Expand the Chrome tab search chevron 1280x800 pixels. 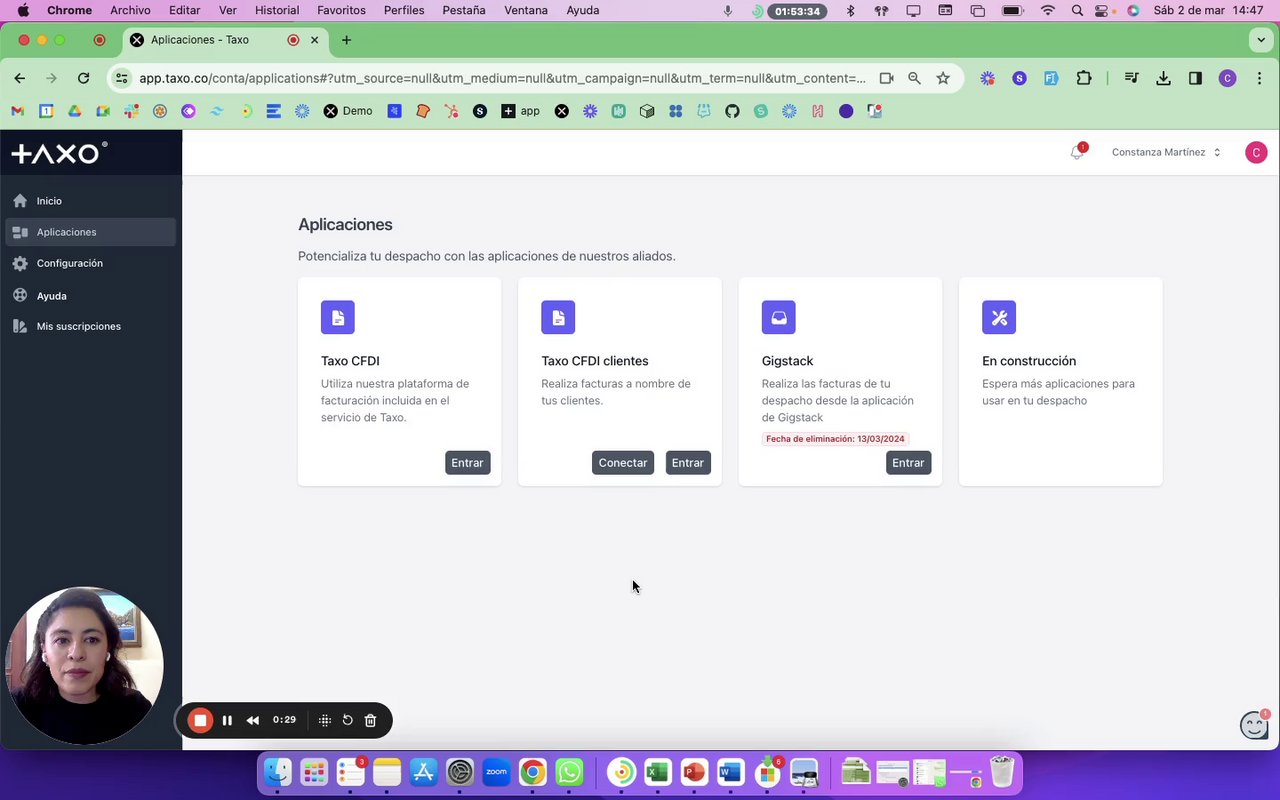click(x=1260, y=40)
